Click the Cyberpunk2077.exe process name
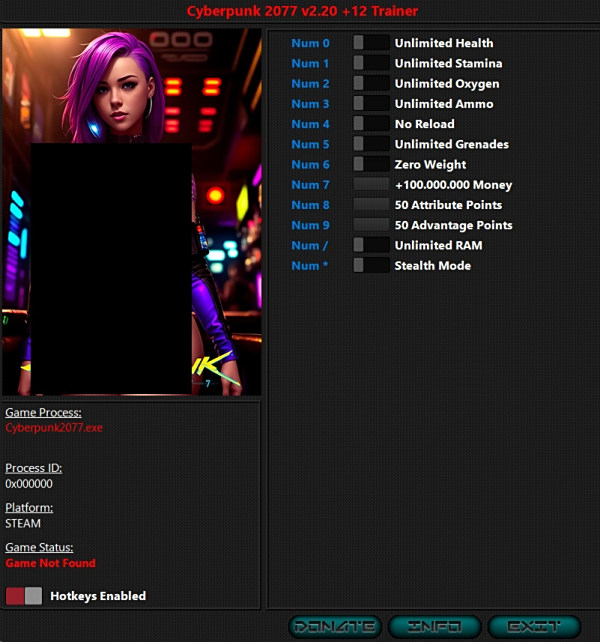This screenshot has height=642, width=600. click(54, 428)
